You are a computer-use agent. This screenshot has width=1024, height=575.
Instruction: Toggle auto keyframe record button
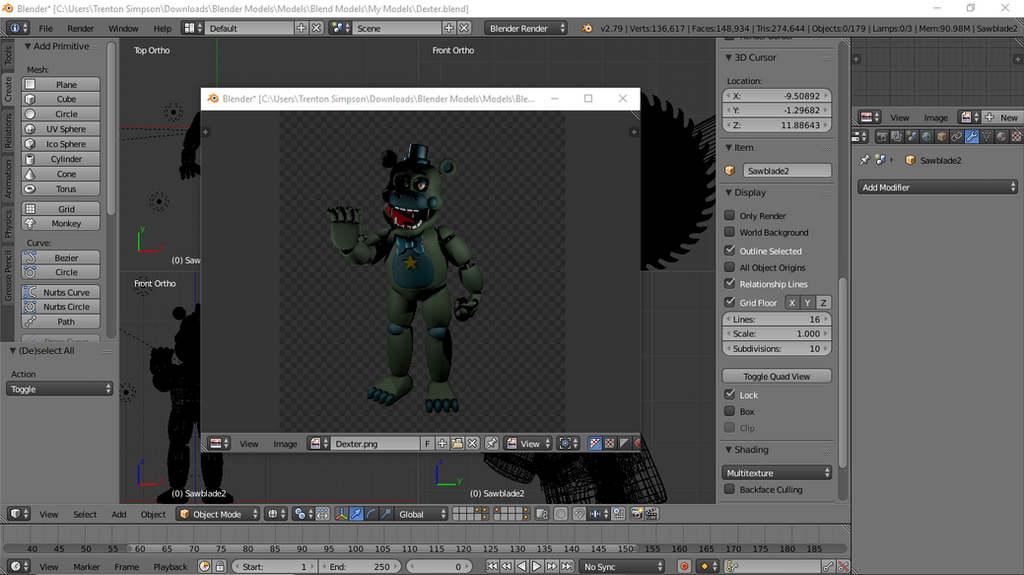click(684, 567)
